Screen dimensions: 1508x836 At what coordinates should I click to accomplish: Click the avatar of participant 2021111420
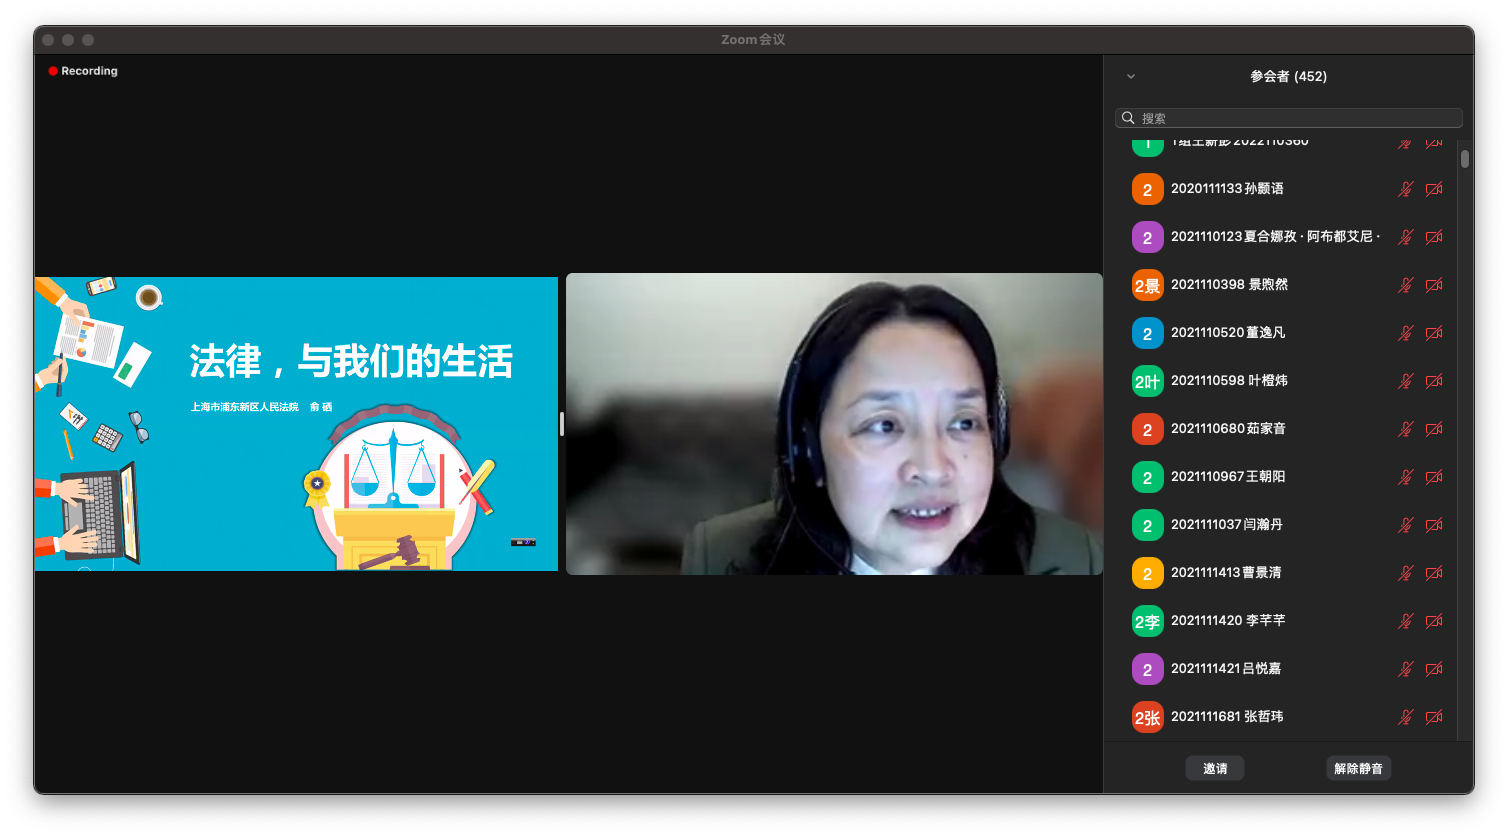pos(1147,621)
